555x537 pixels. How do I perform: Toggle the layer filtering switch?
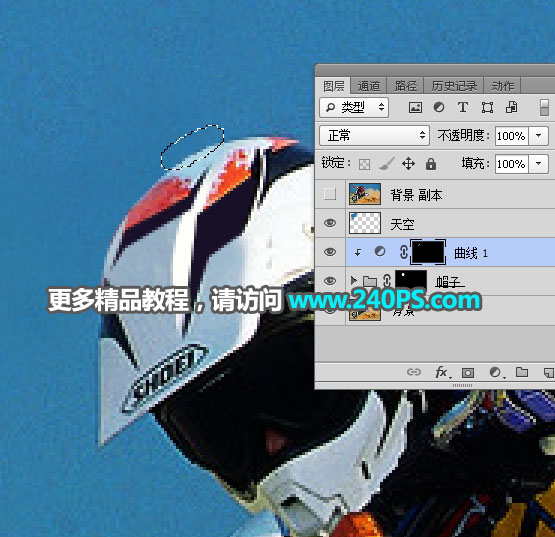pos(545,108)
